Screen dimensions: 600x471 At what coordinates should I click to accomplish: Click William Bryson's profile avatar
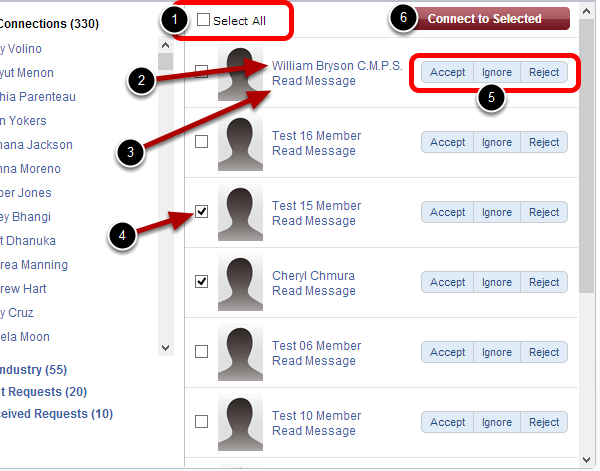pyautogui.click(x=240, y=73)
